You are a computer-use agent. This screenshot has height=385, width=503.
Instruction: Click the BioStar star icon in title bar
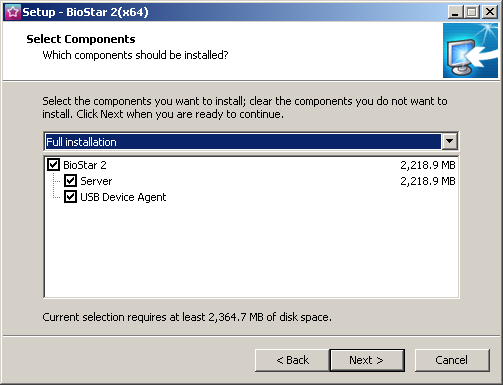tap(12, 12)
